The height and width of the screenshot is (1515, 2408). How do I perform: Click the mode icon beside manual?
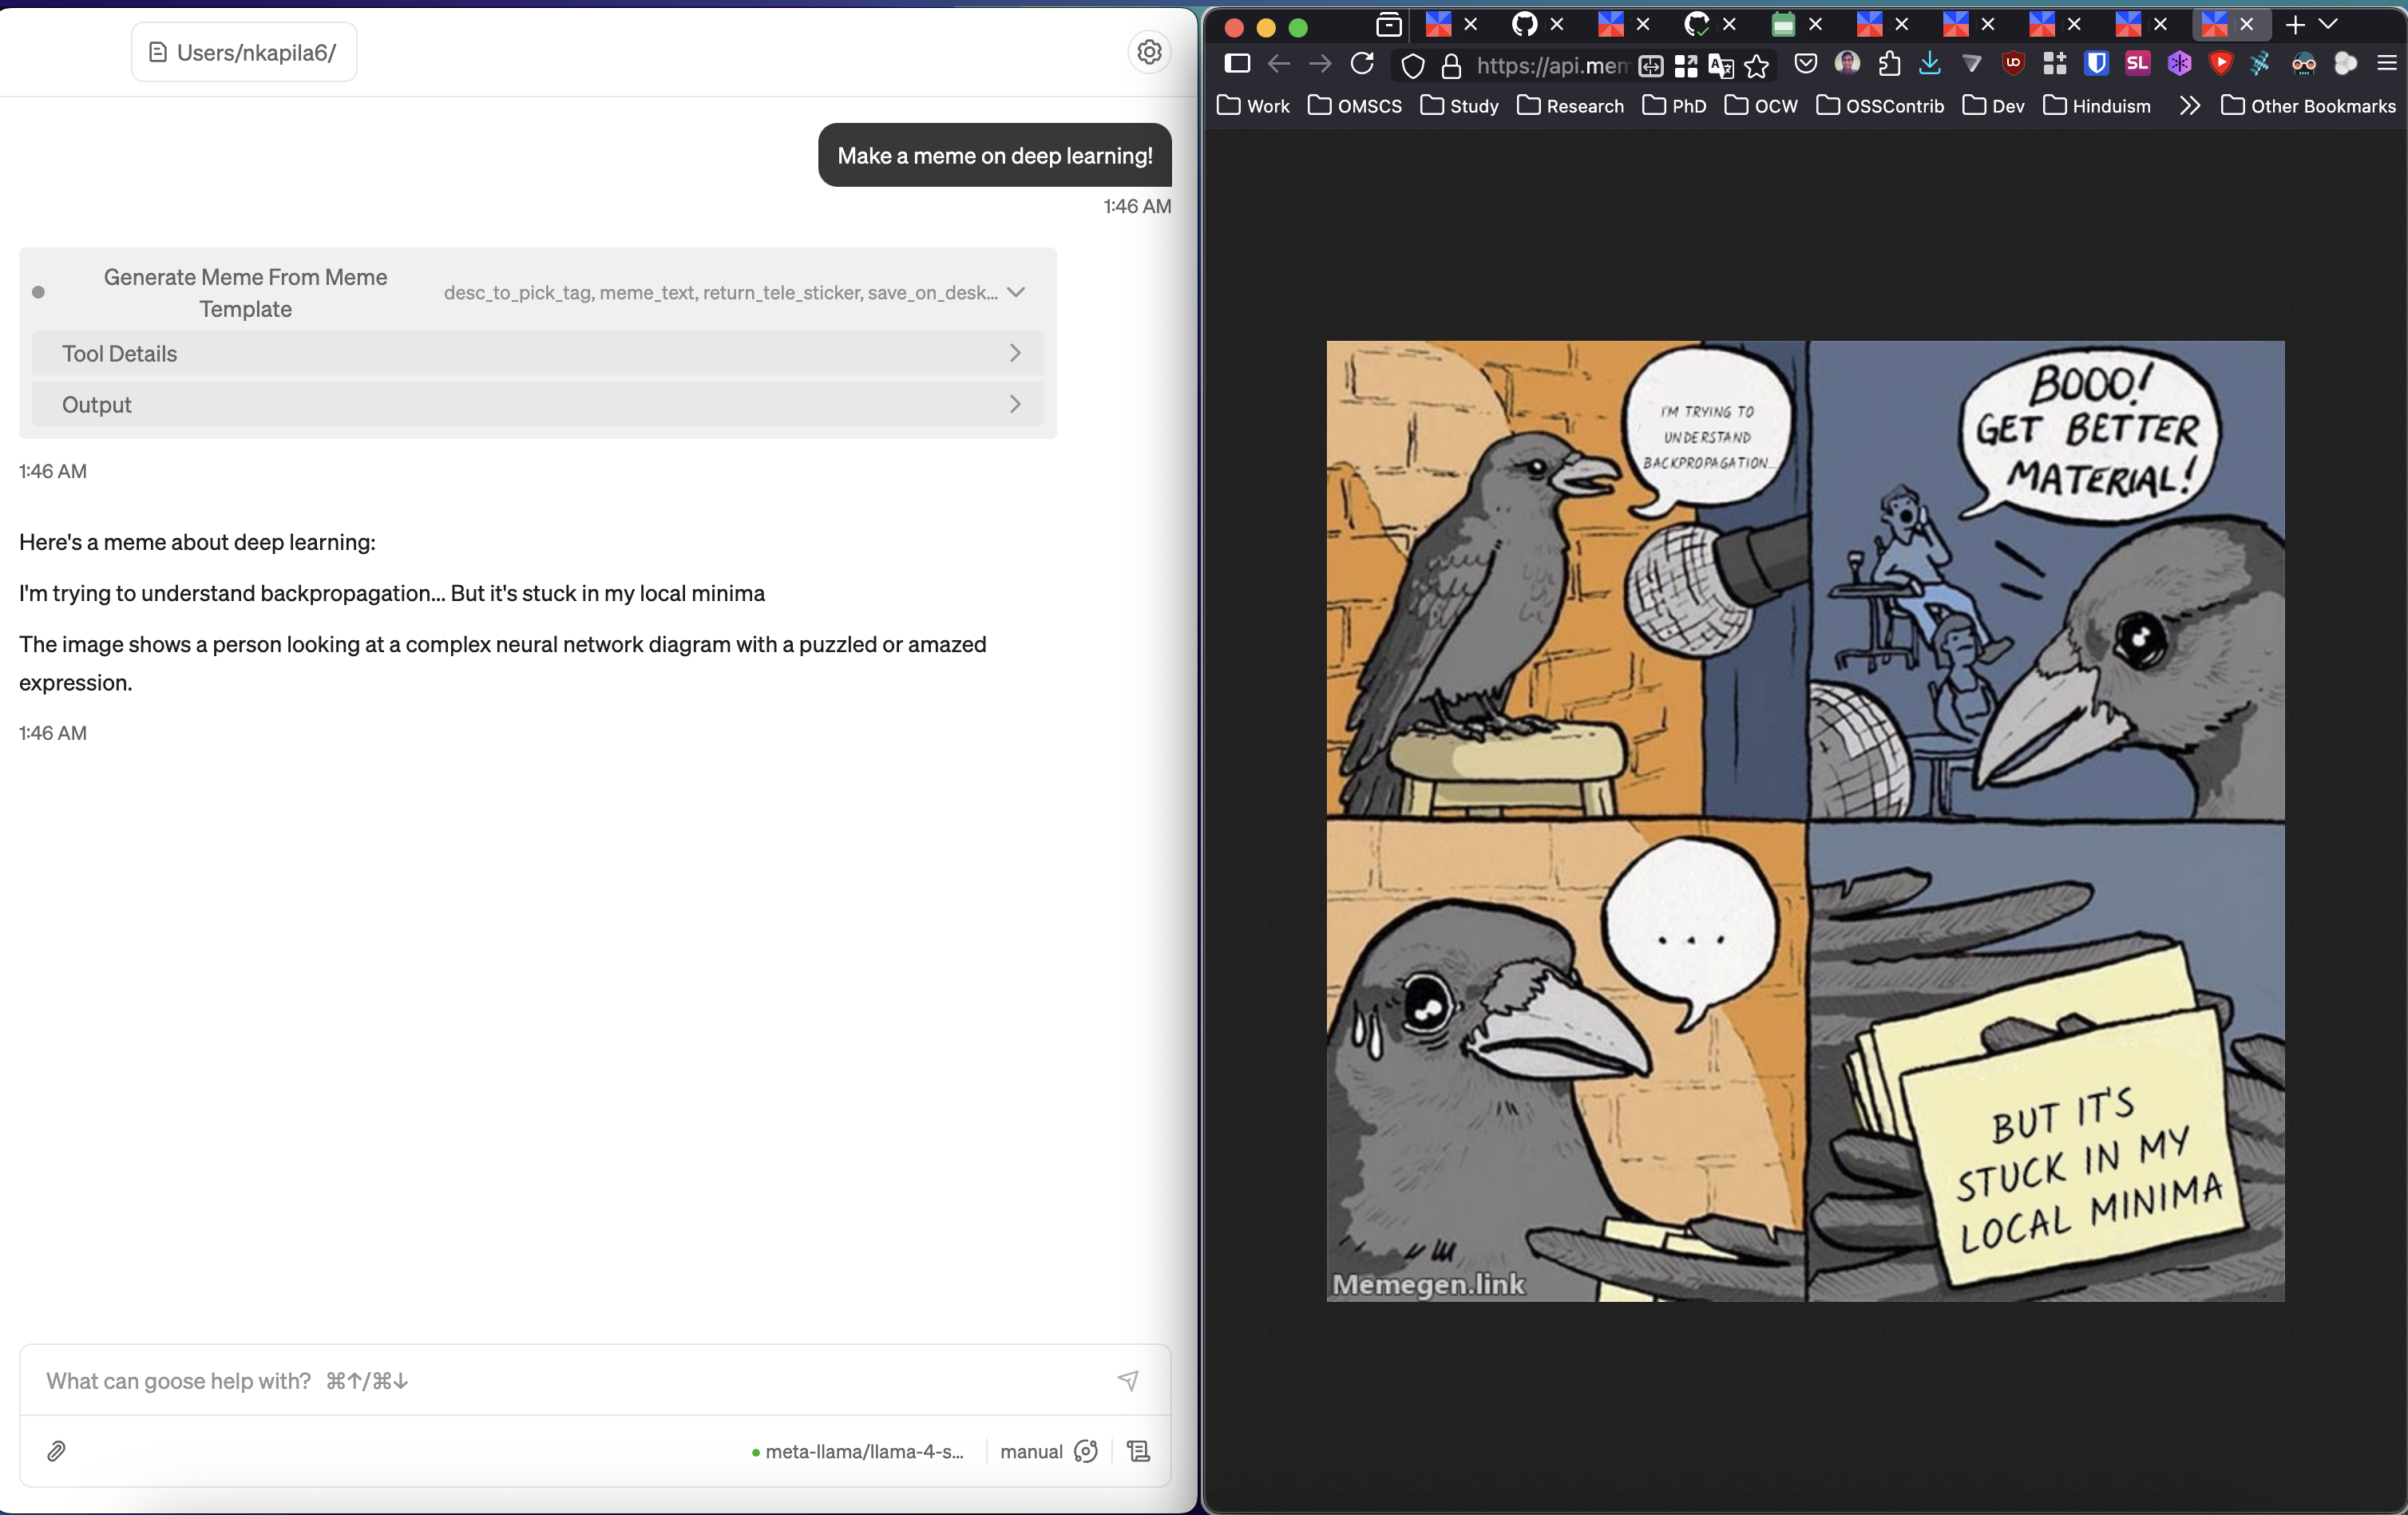1086,1451
